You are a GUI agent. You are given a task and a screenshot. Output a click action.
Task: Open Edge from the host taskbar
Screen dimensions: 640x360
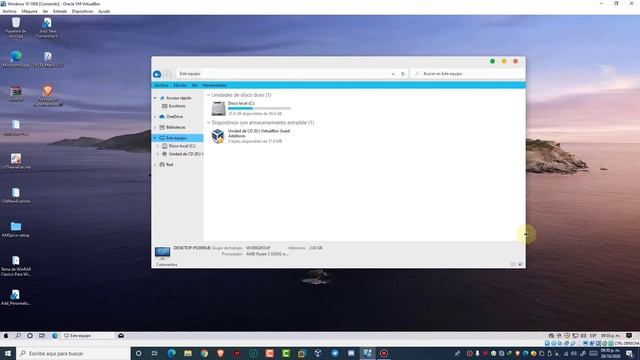point(171,353)
